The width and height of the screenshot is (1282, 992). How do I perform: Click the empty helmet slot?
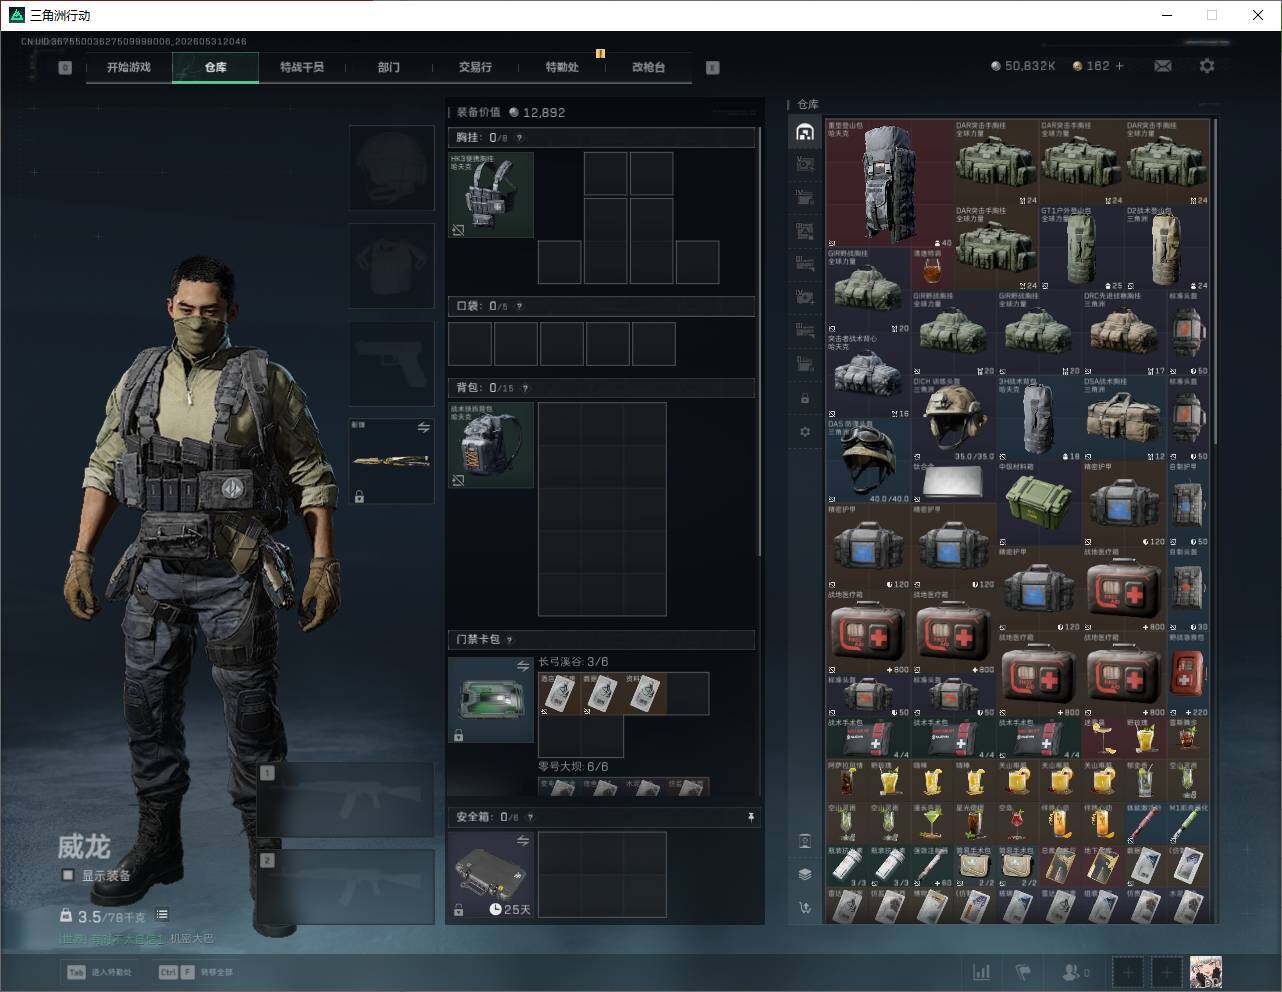point(392,168)
